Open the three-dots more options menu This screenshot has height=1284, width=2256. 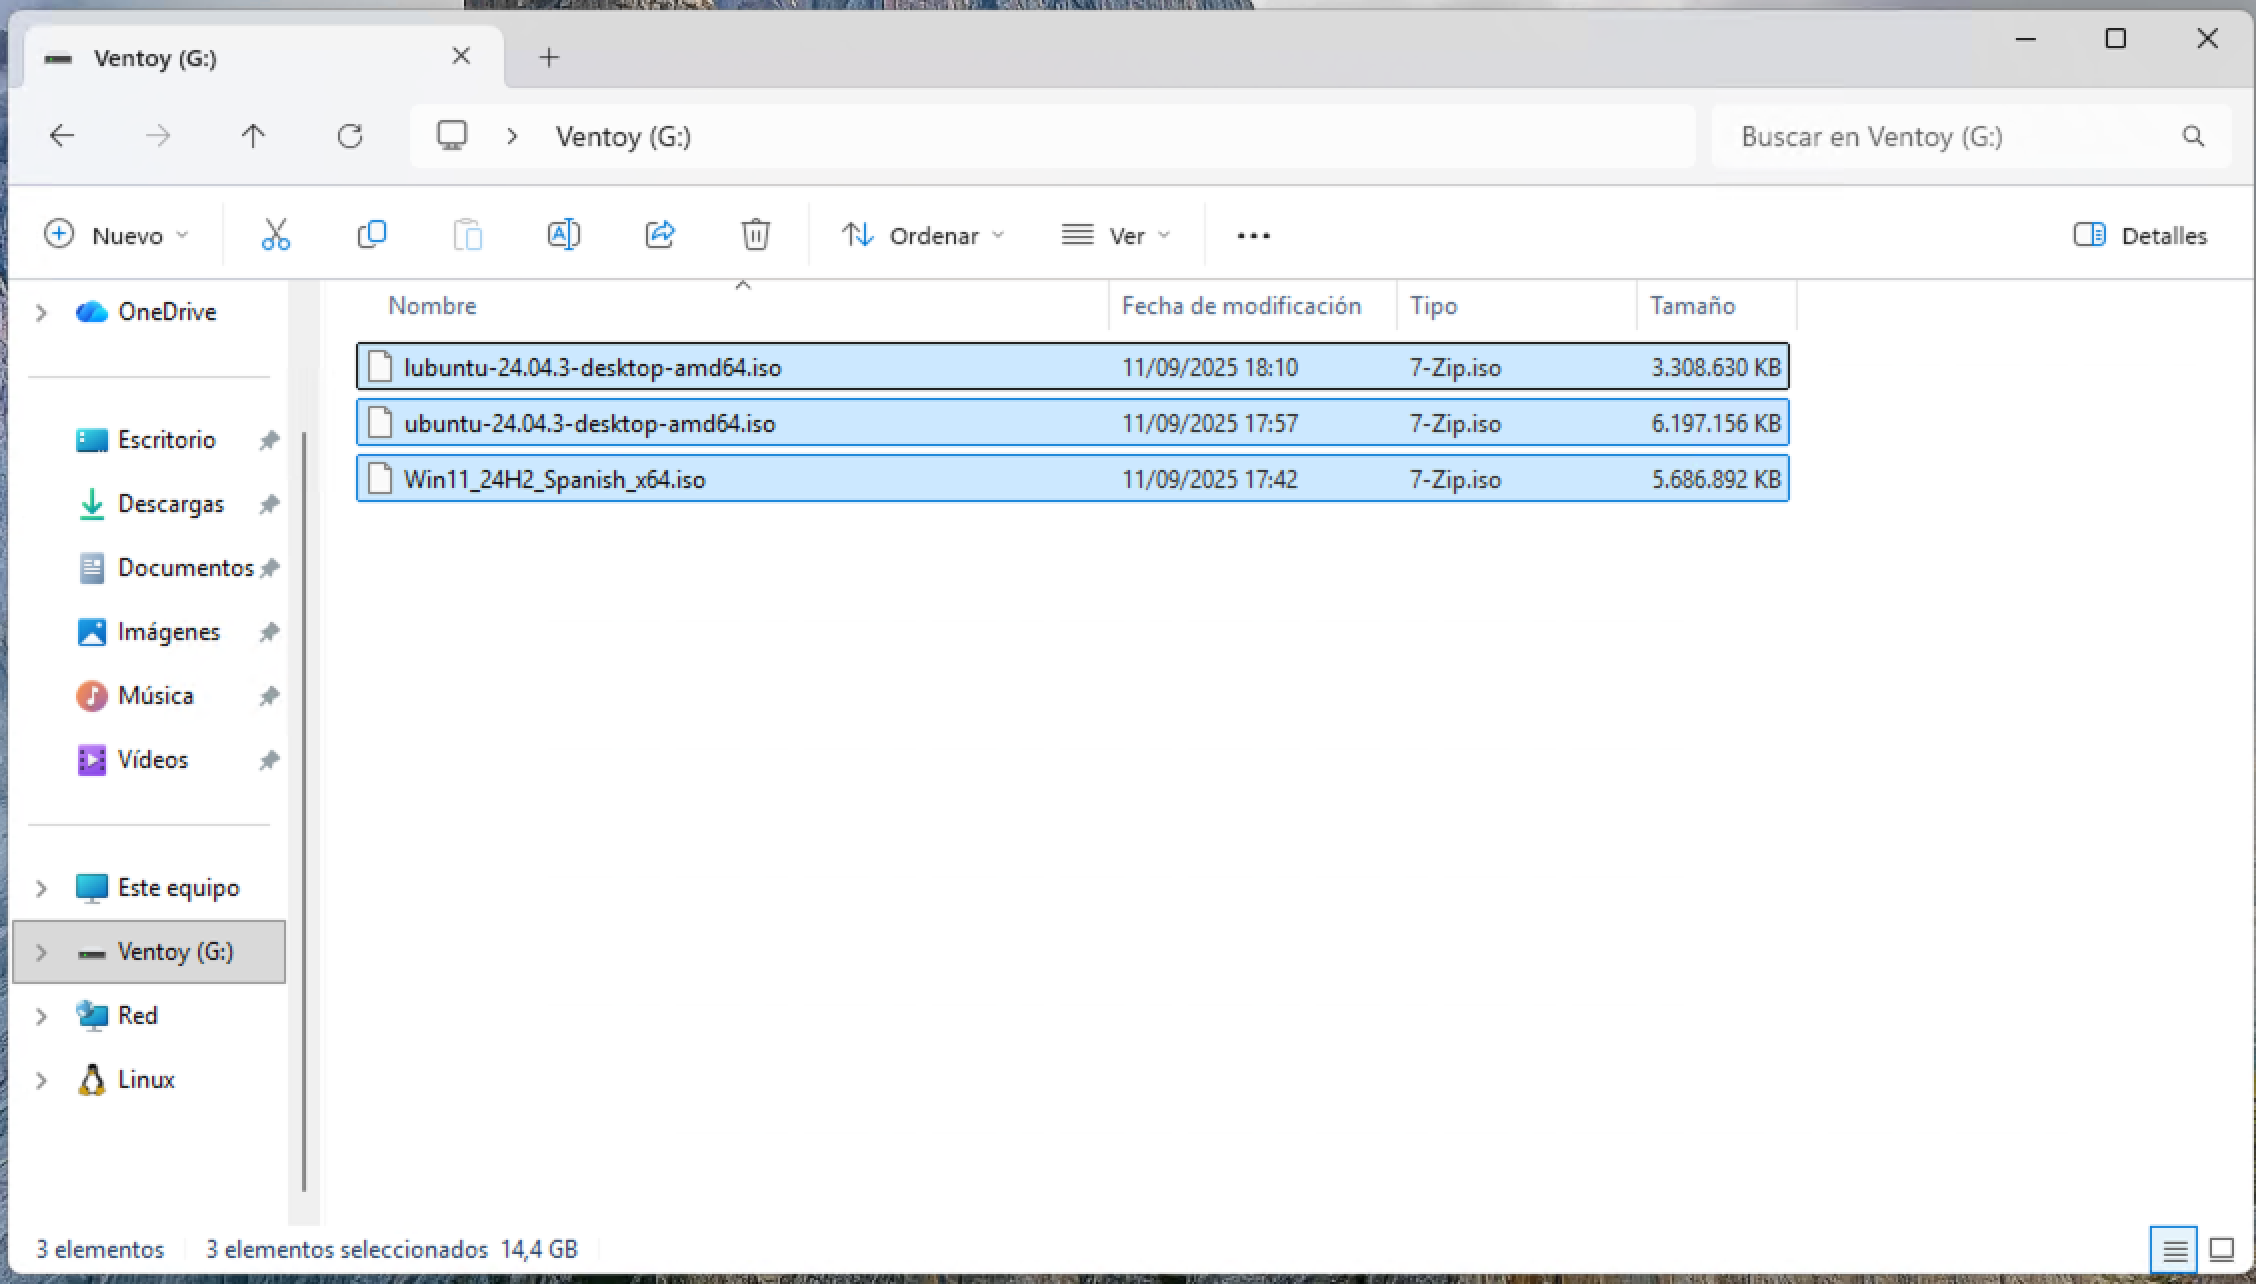point(1253,236)
